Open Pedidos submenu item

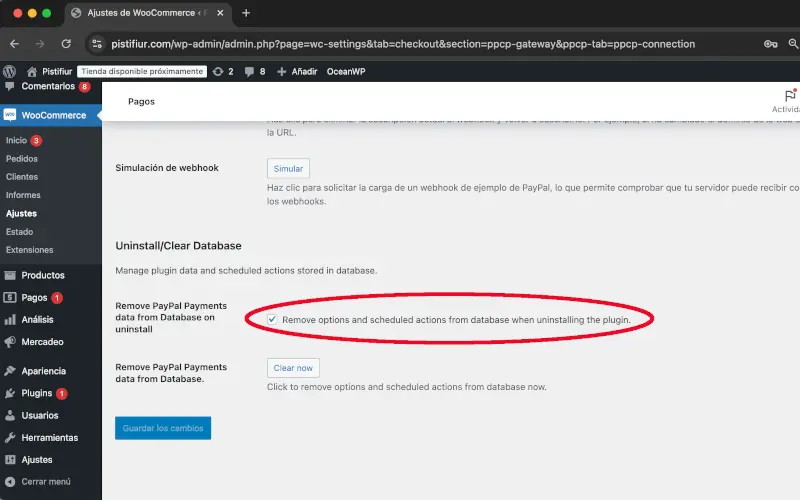(22, 159)
